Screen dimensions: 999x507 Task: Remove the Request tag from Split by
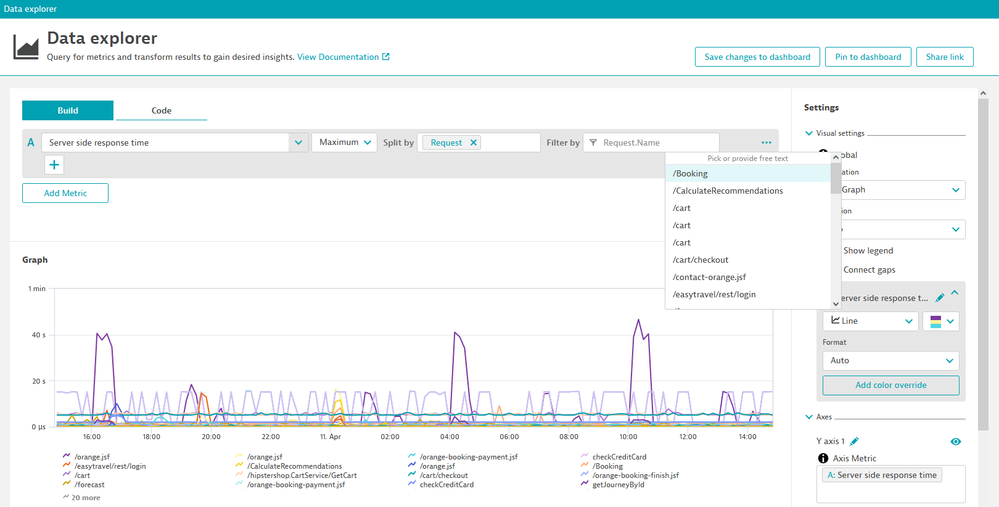(x=474, y=143)
